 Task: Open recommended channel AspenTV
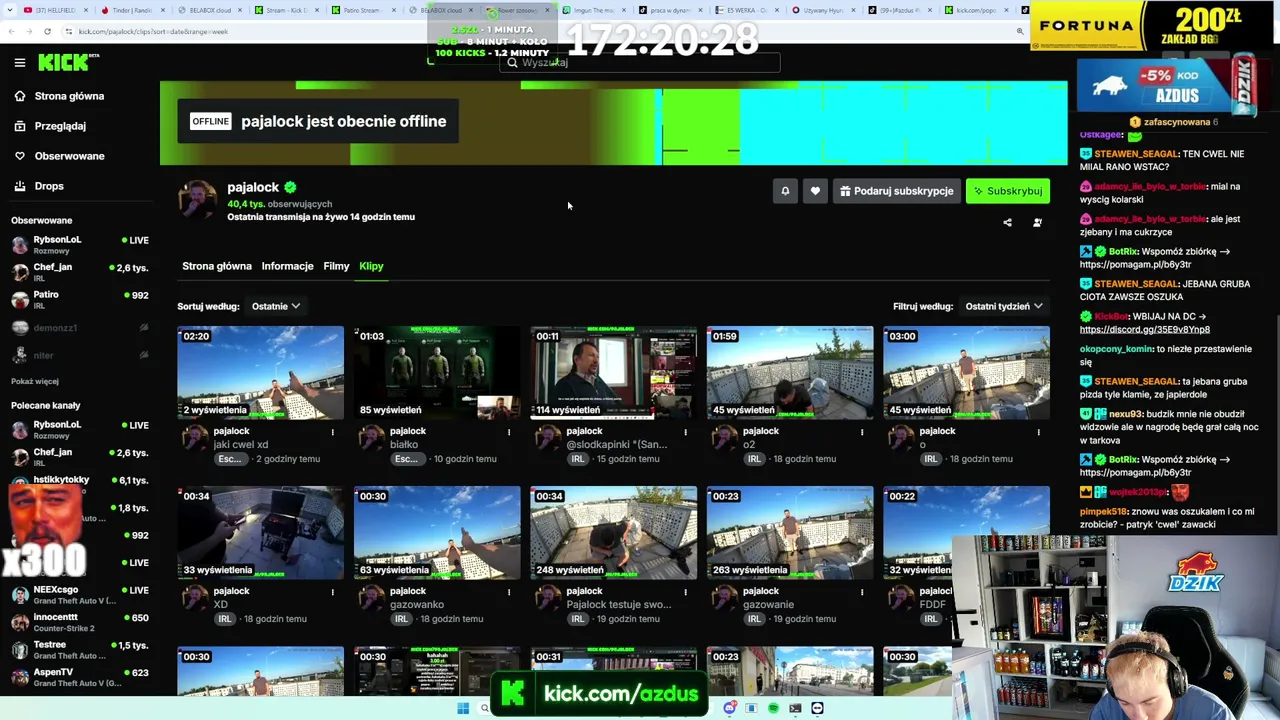pyautogui.click(x=80, y=677)
